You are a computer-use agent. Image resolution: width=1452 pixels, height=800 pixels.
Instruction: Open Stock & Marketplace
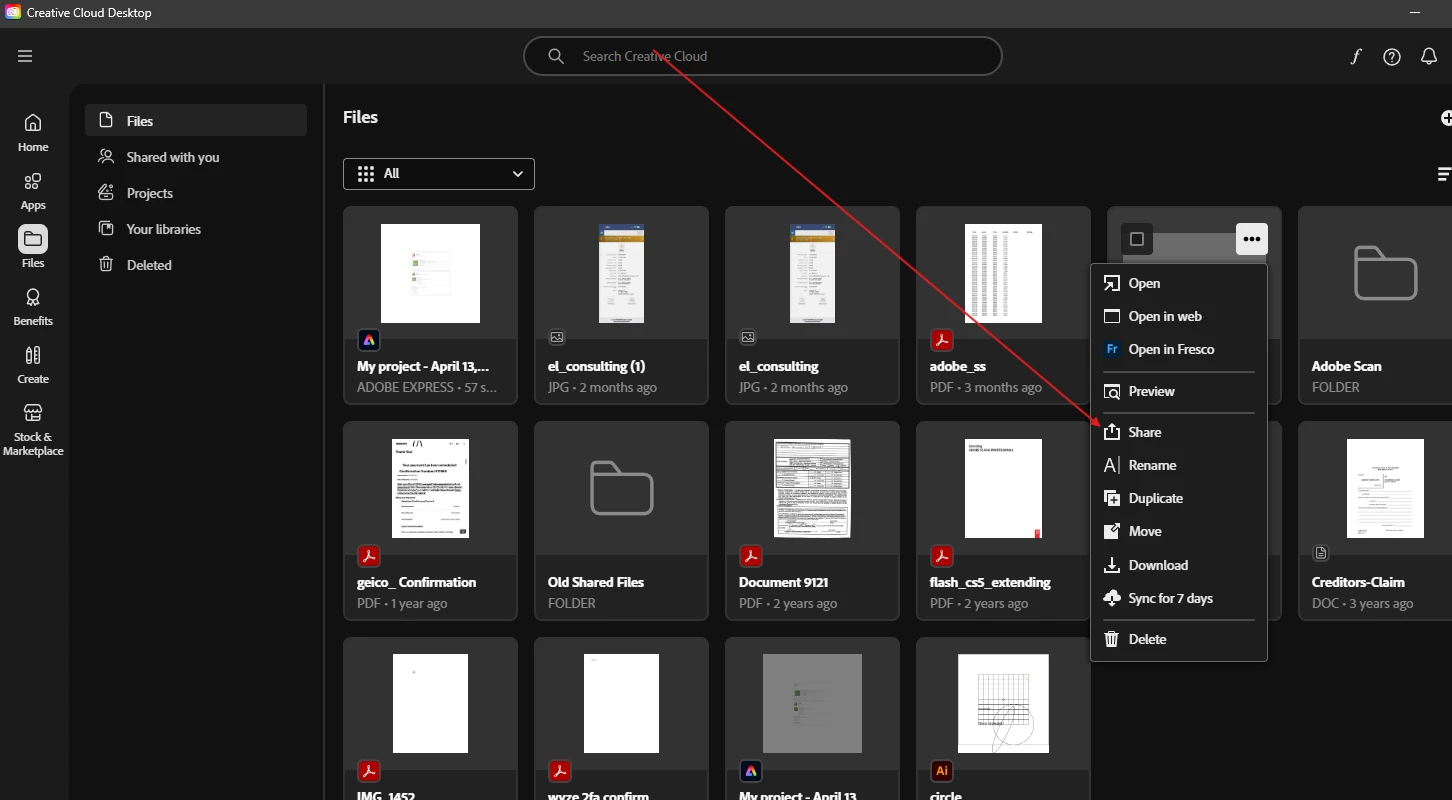(33, 430)
